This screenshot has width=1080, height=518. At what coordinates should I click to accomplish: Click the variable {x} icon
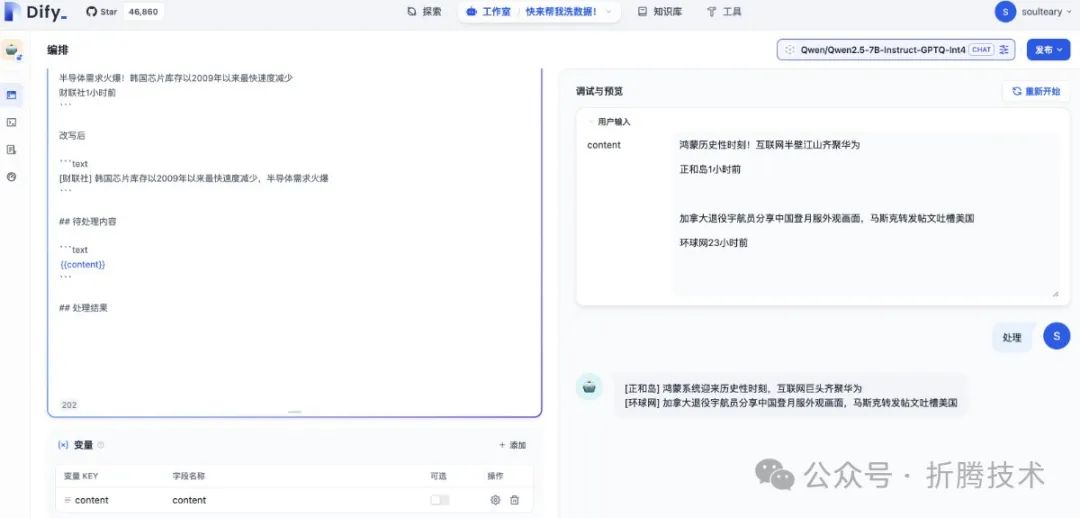(63, 445)
